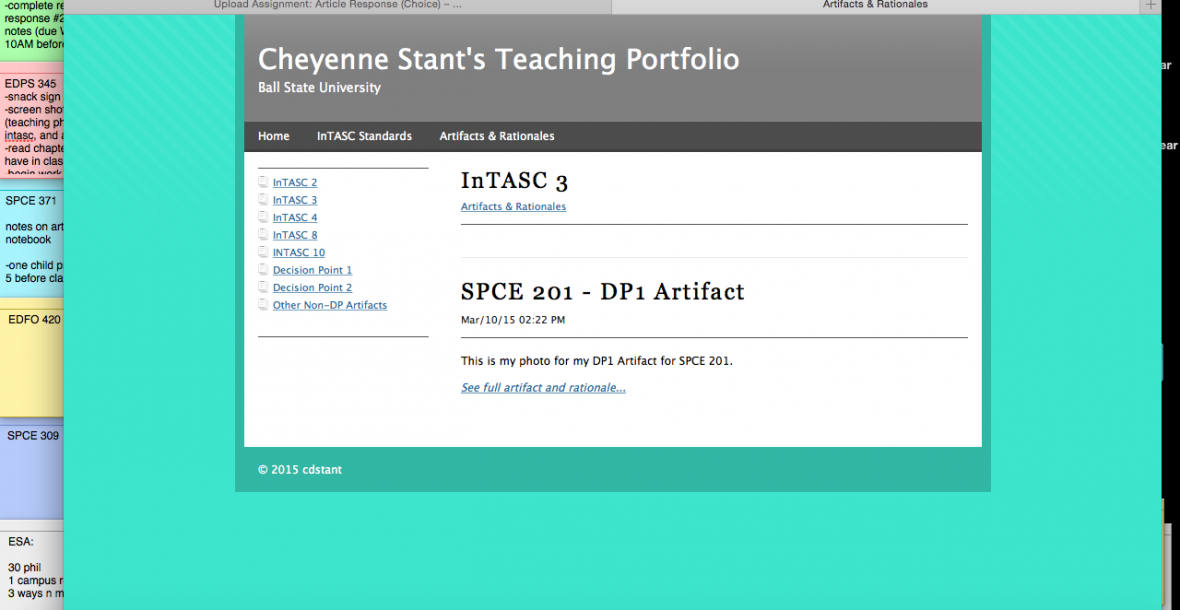Click the Artifacts & Rationales link under the InTASC 3 heading
The width and height of the screenshot is (1180, 610).
tap(513, 207)
